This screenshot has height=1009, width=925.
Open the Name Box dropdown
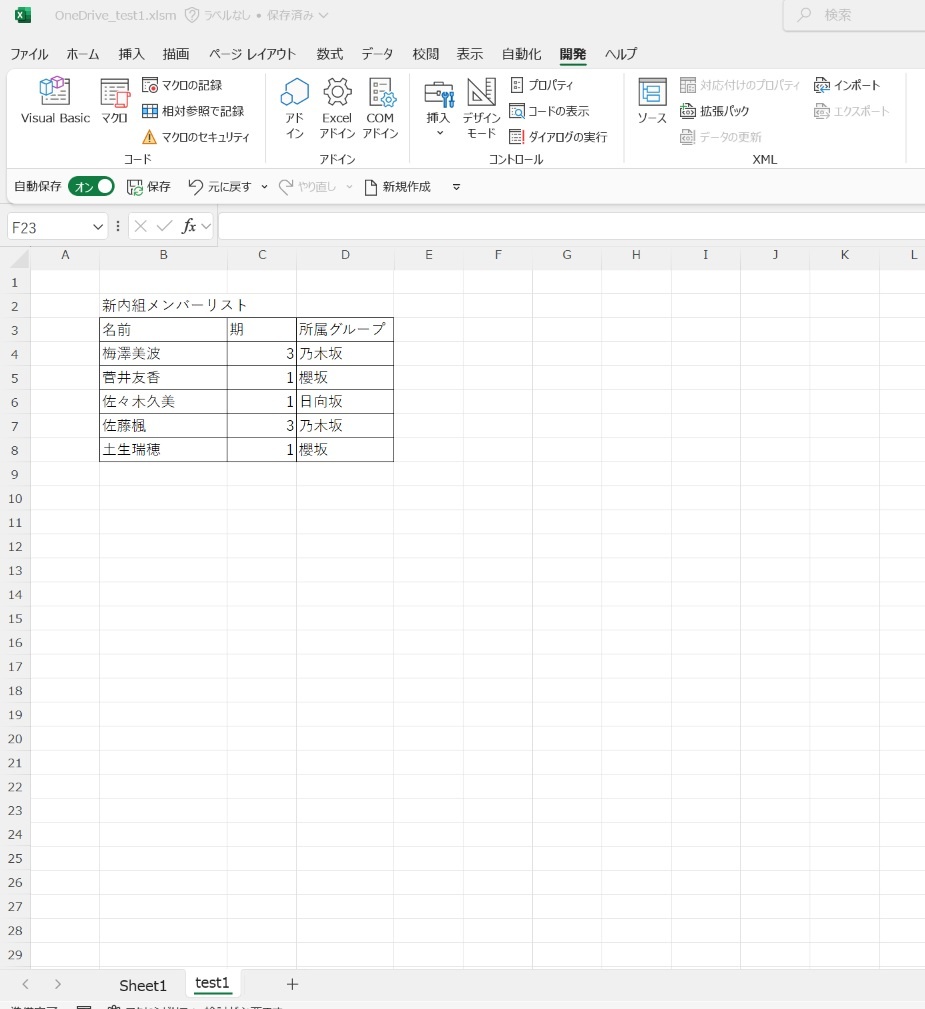pyautogui.click(x=98, y=227)
